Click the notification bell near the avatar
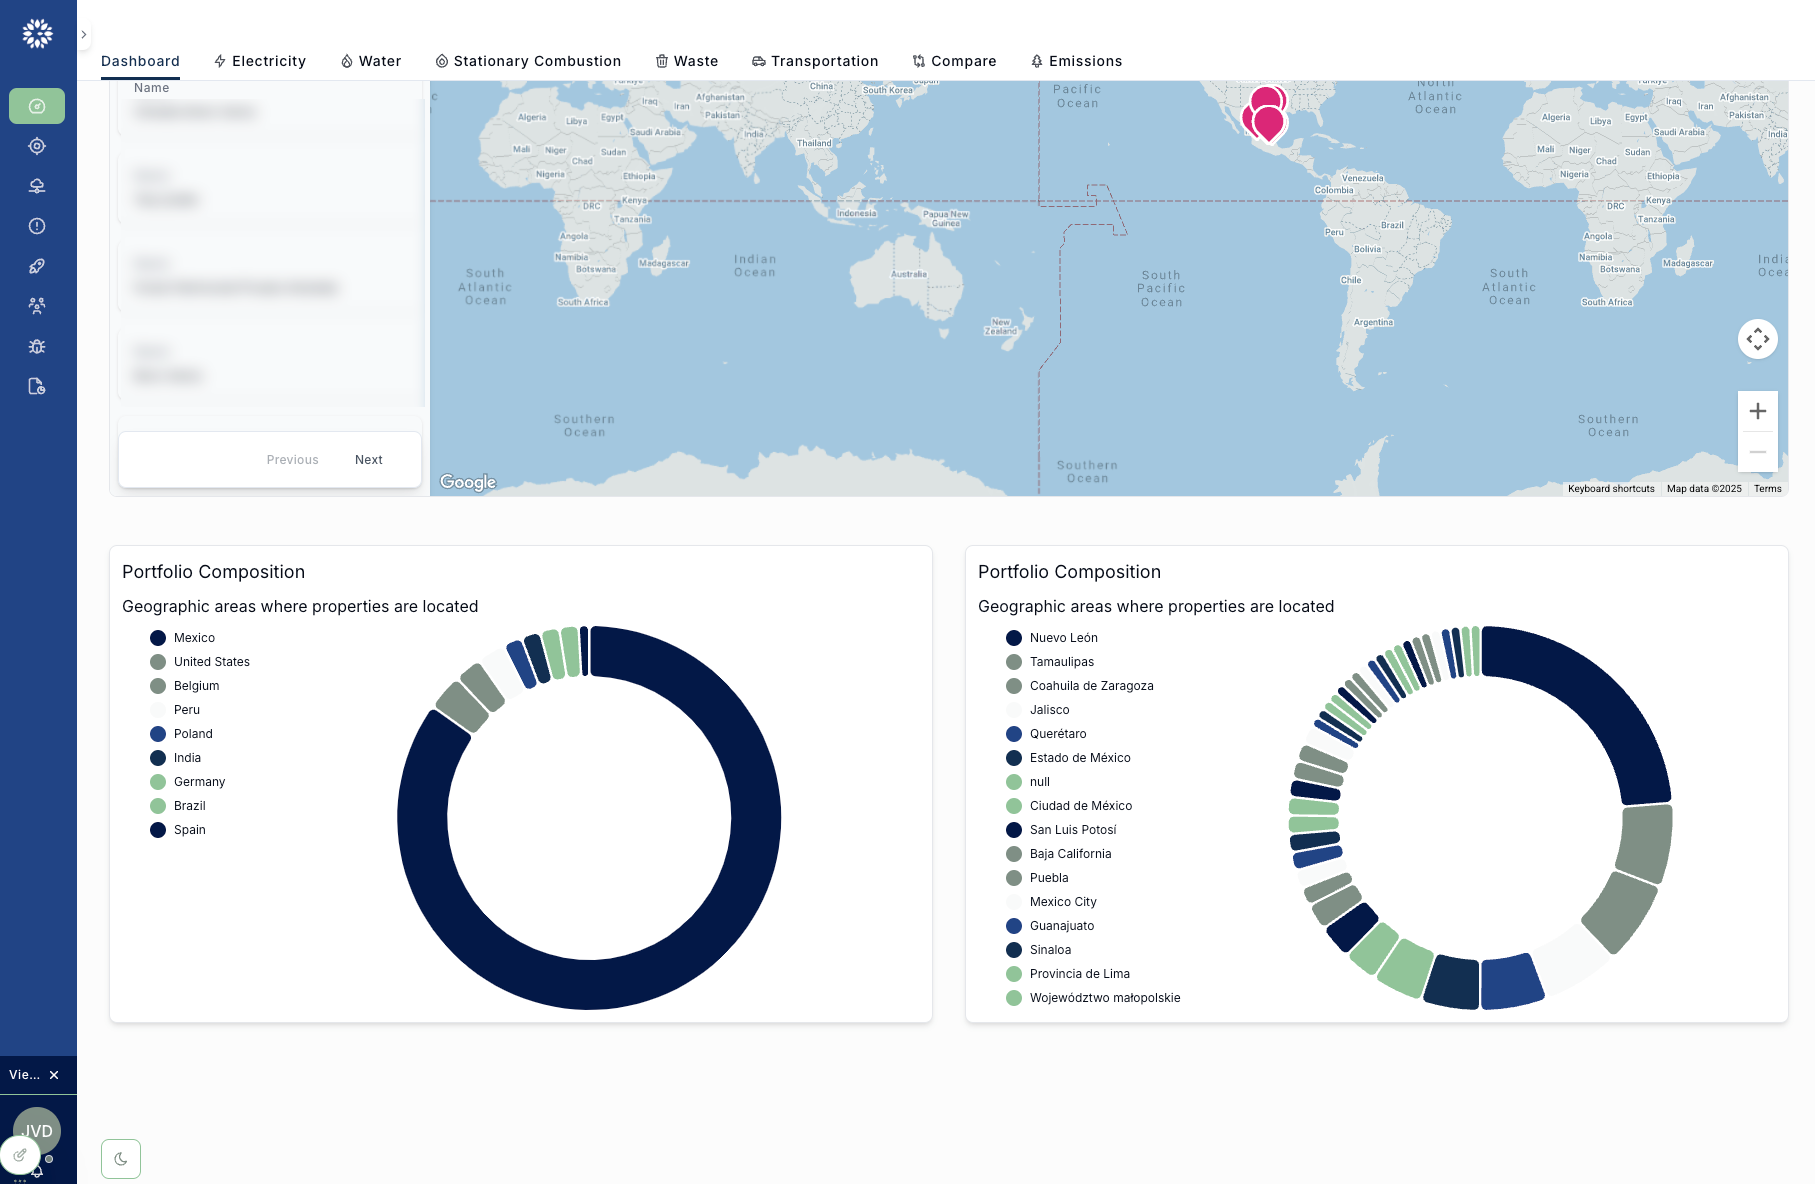 [37, 1173]
